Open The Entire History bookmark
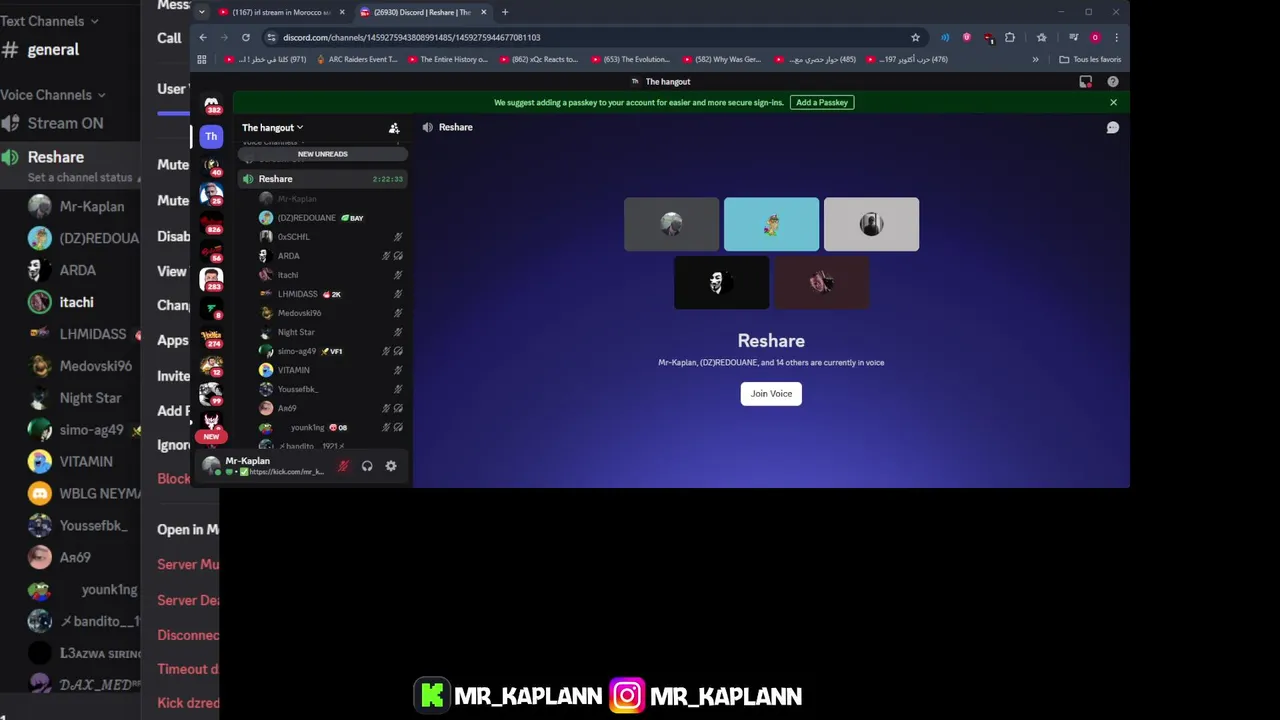Image resolution: width=1280 pixels, height=720 pixels. pyautogui.click(x=448, y=59)
